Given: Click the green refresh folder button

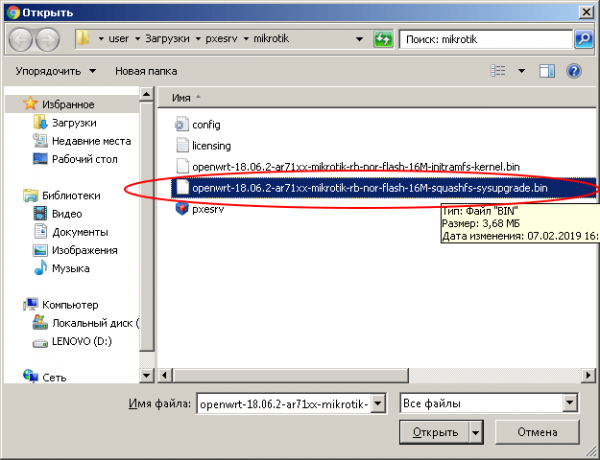Looking at the screenshot, I should coord(382,39).
